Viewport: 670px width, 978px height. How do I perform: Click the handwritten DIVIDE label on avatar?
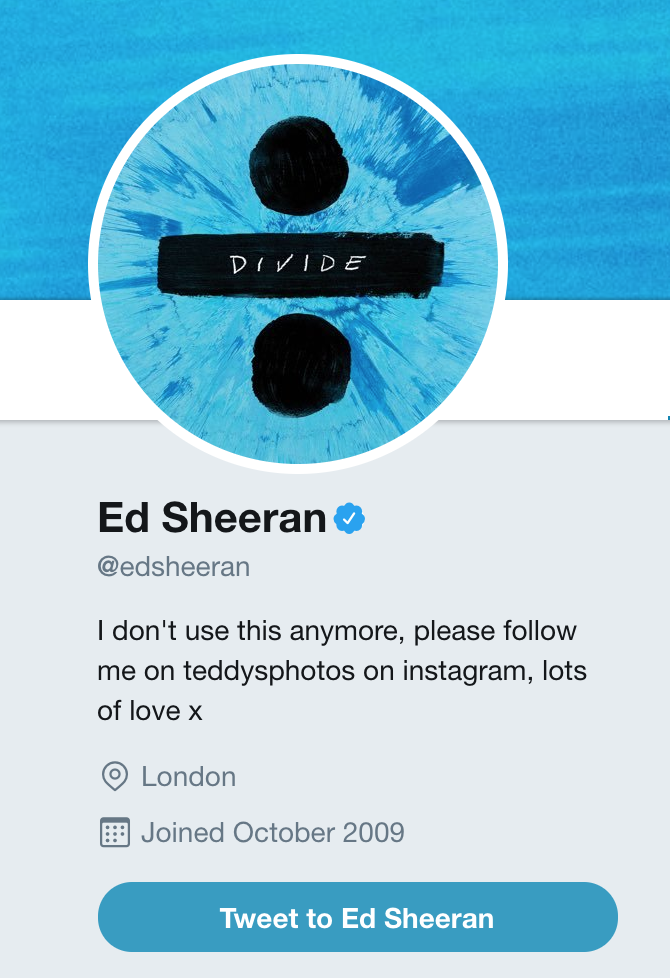[x=298, y=264]
